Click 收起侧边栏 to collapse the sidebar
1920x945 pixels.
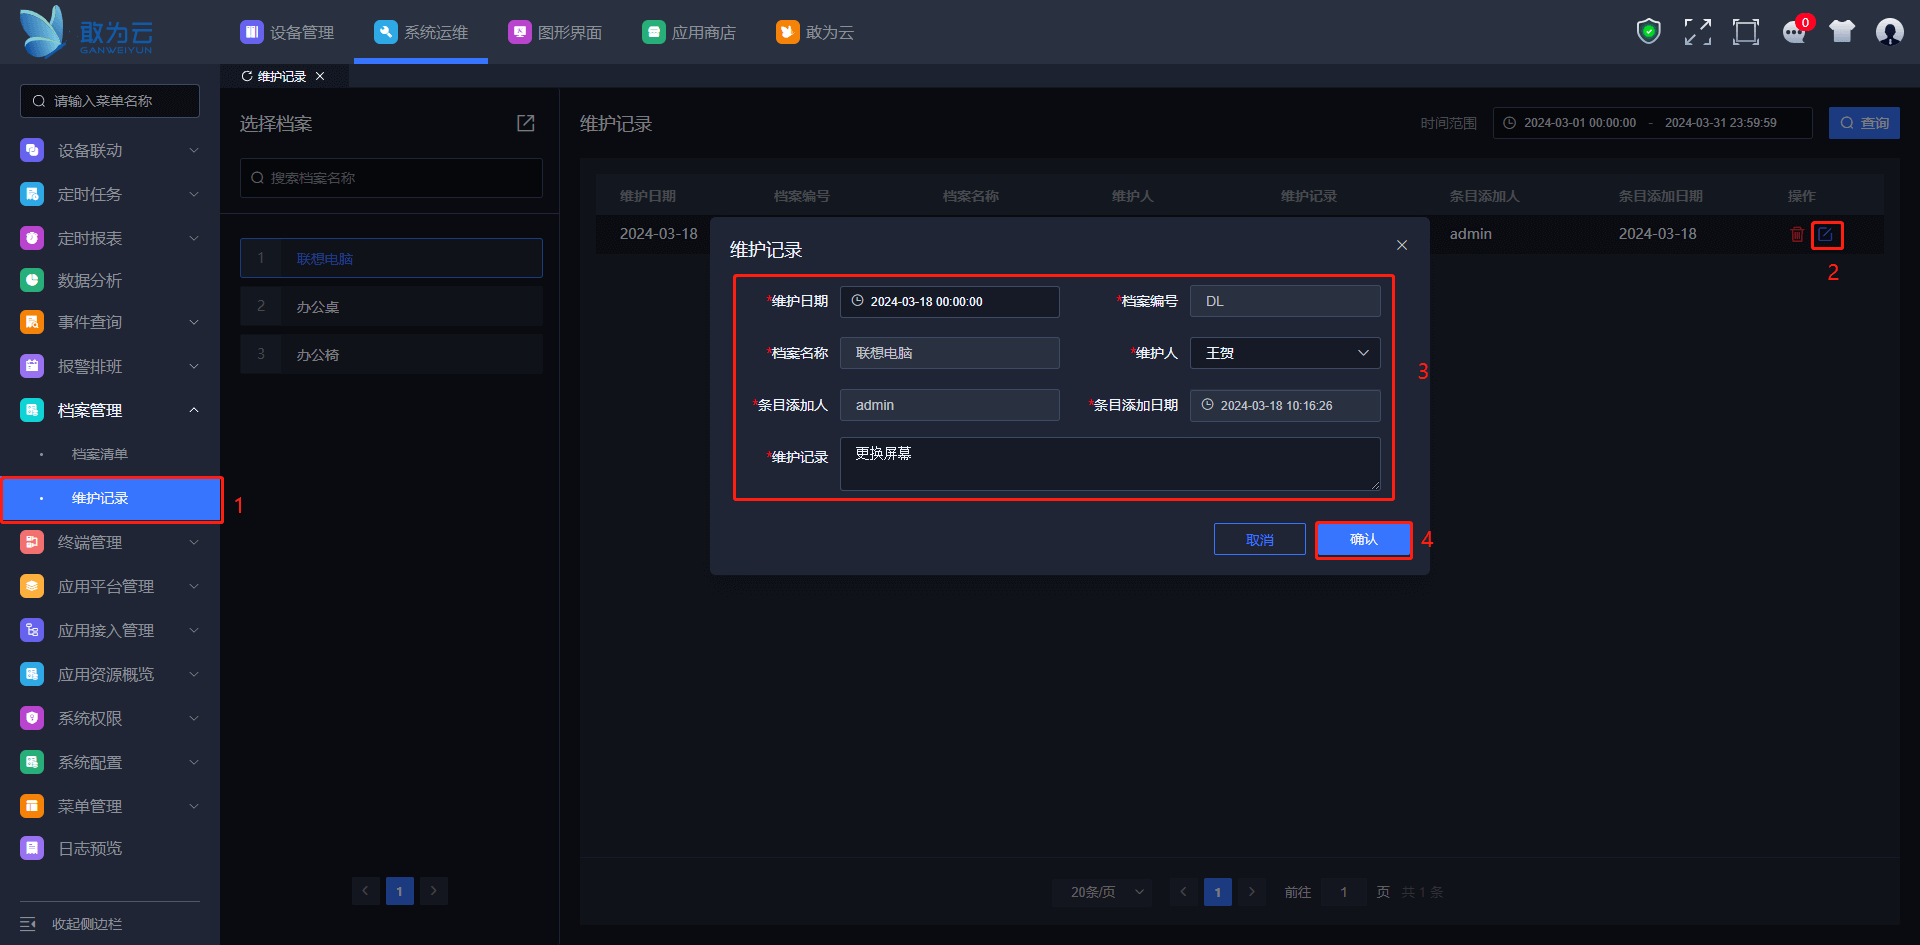tap(86, 924)
